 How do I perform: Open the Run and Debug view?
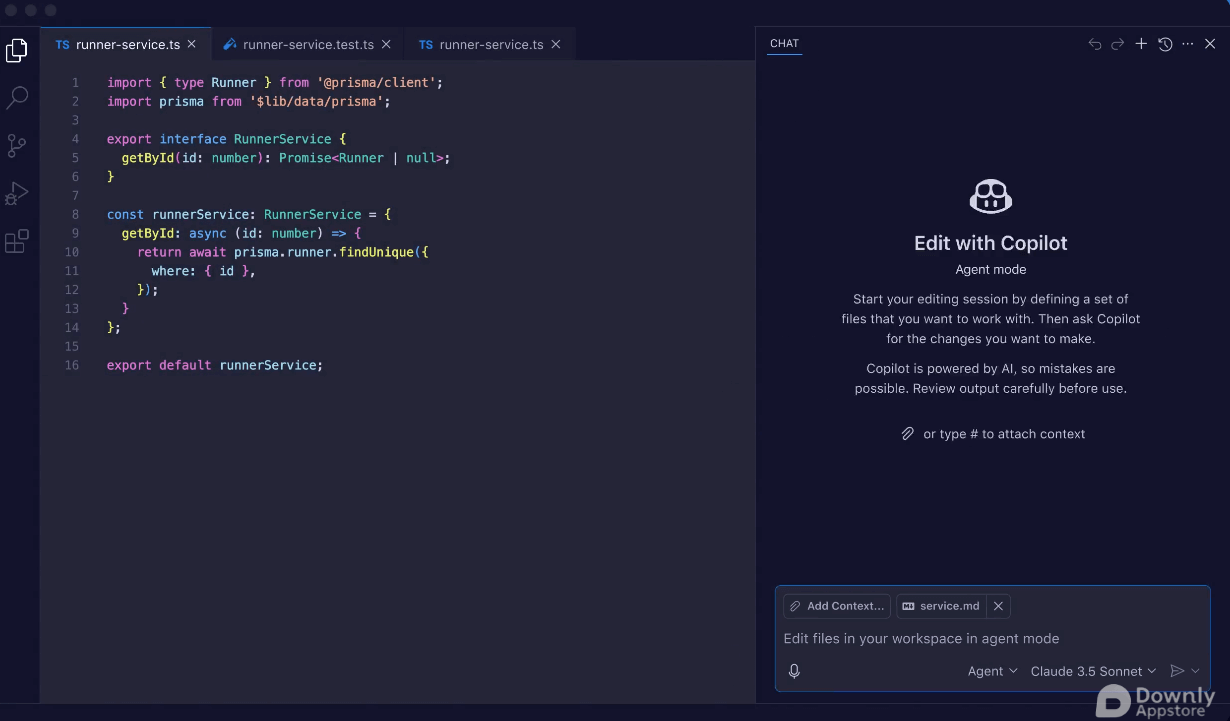pos(17,193)
